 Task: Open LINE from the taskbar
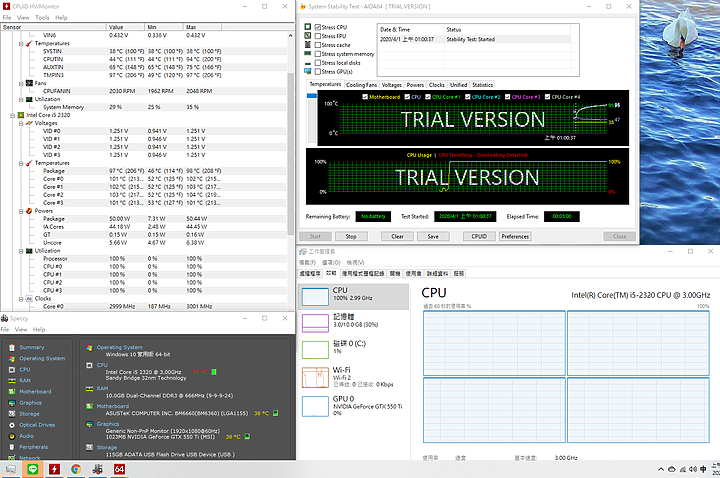coord(33,469)
